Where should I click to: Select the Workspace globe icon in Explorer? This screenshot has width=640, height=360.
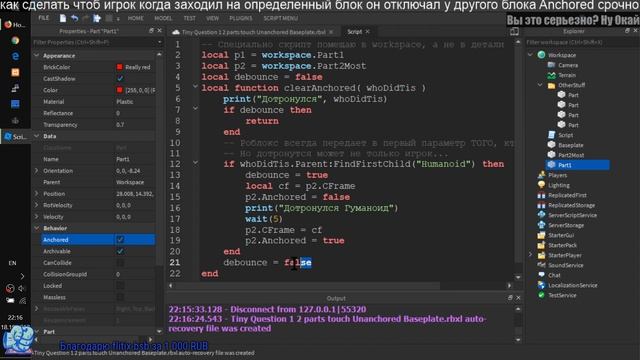[x=542, y=55]
